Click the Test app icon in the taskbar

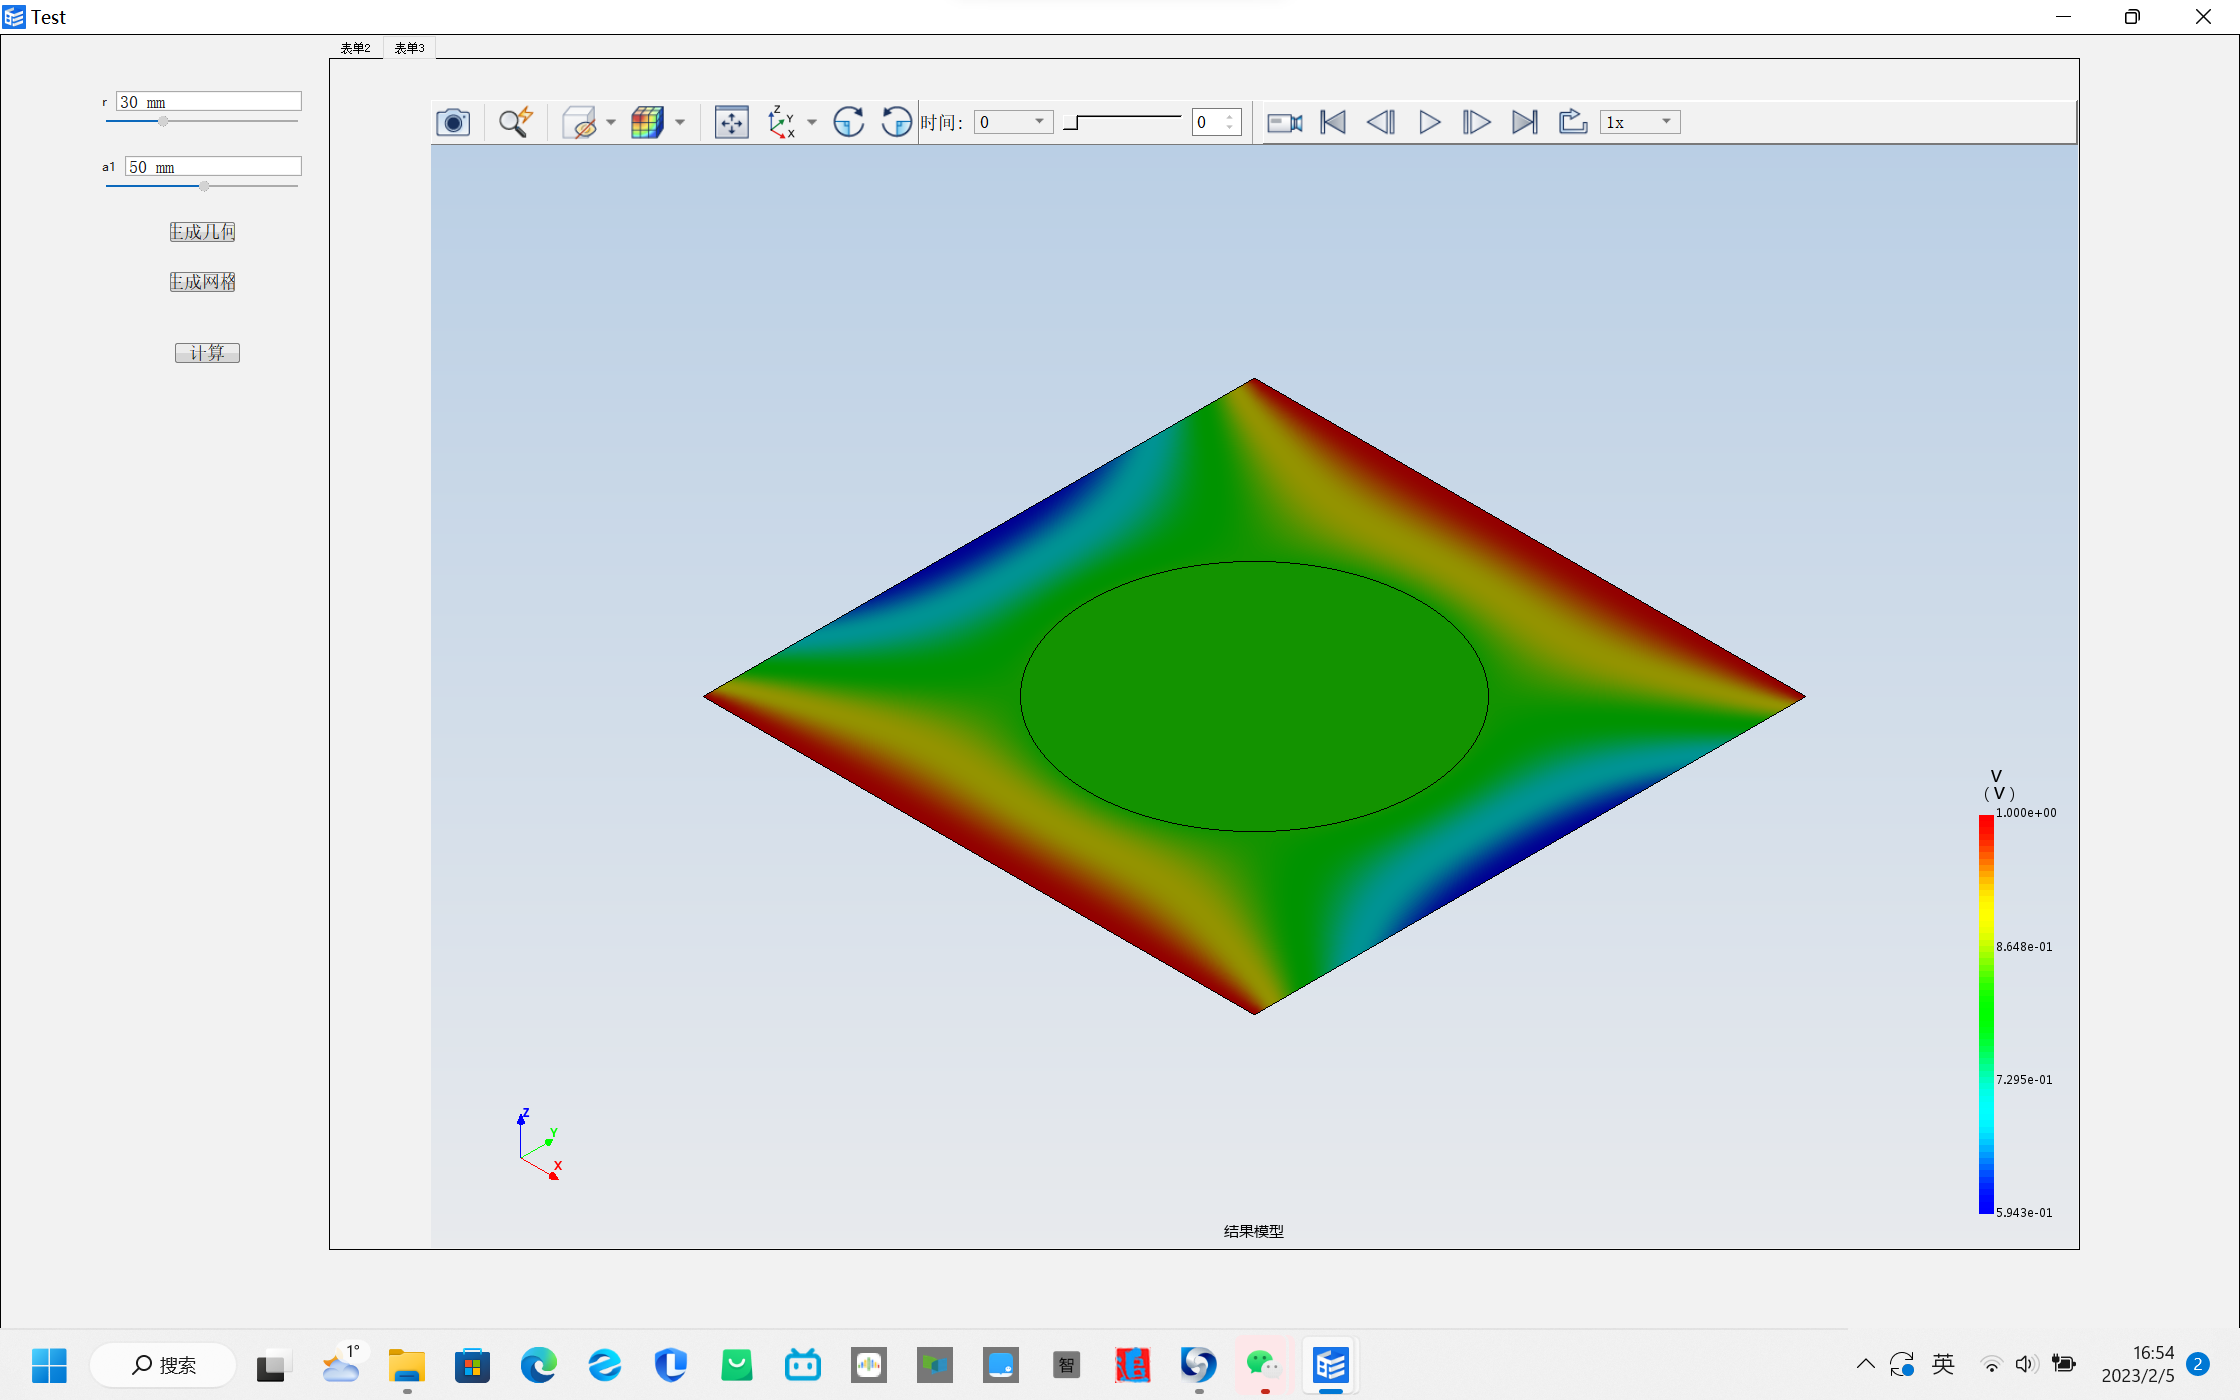[x=1331, y=1365]
